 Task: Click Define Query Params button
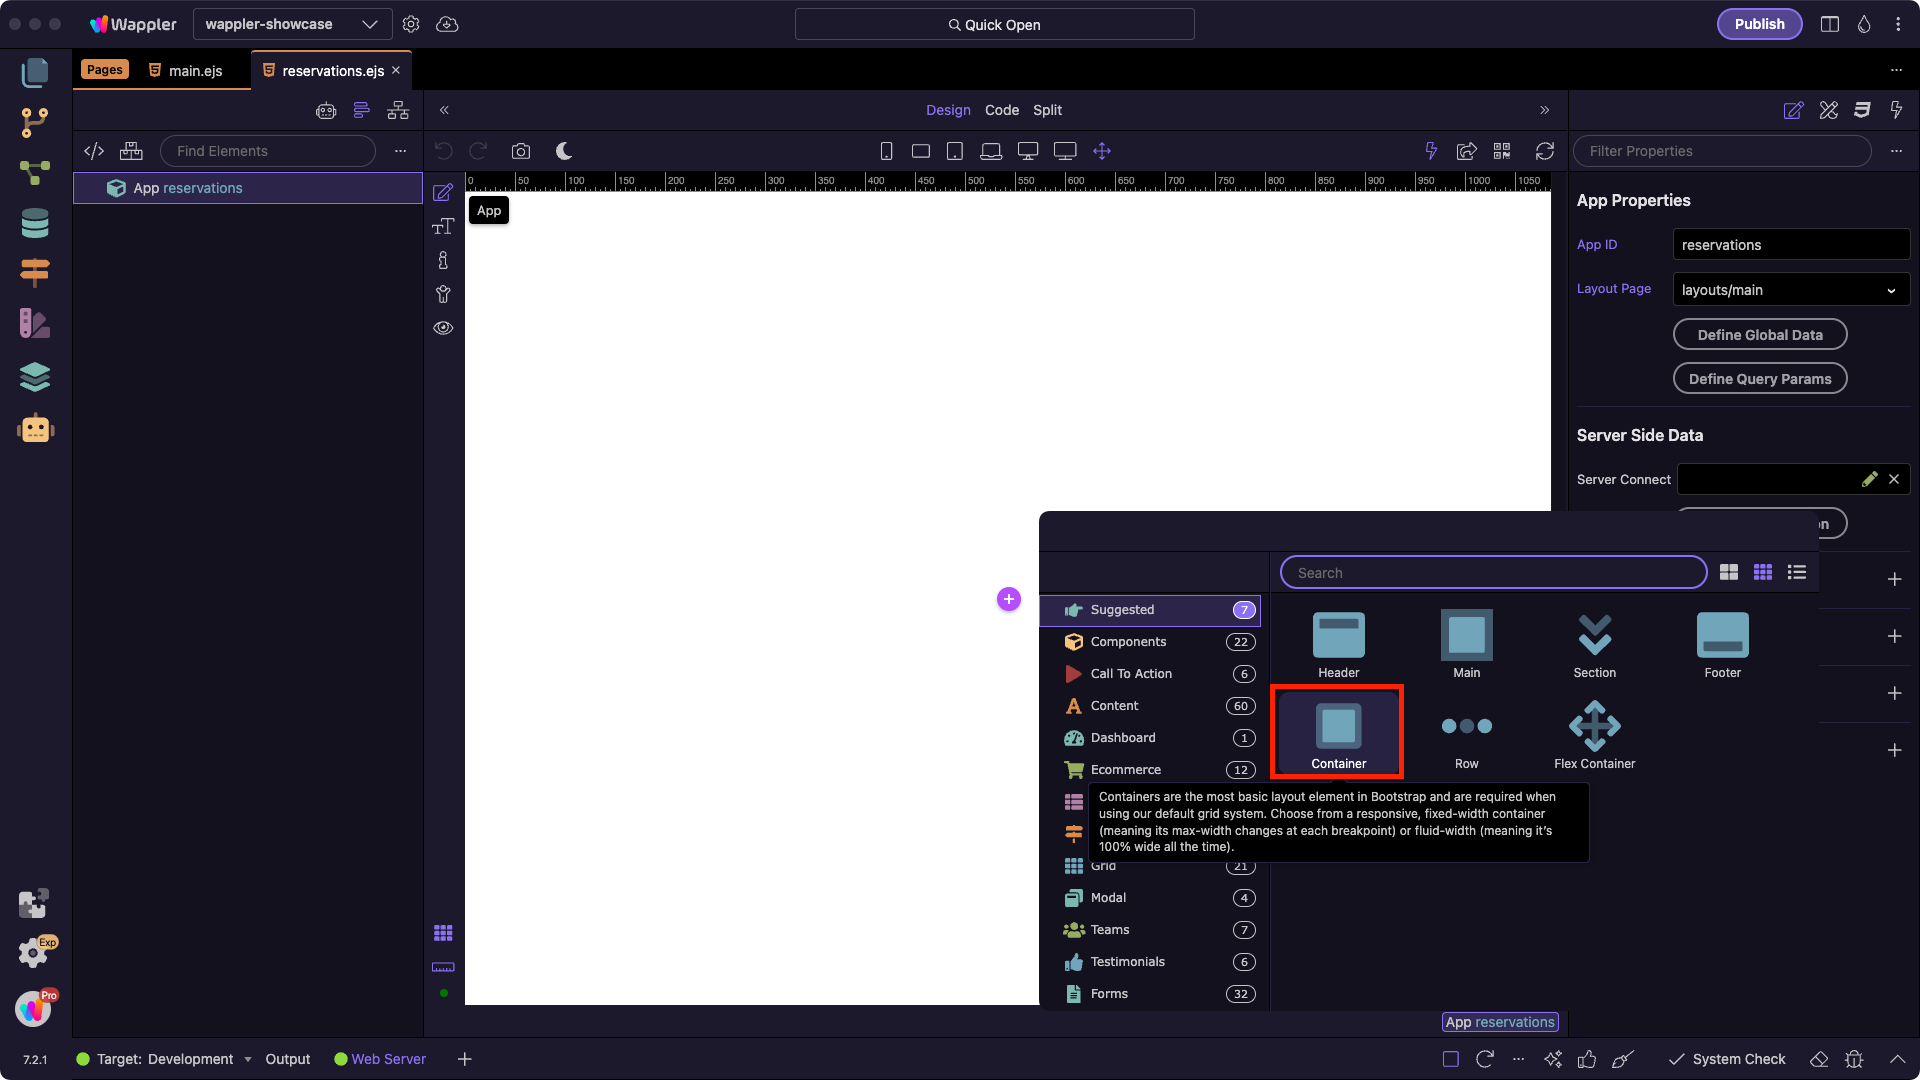click(1759, 379)
